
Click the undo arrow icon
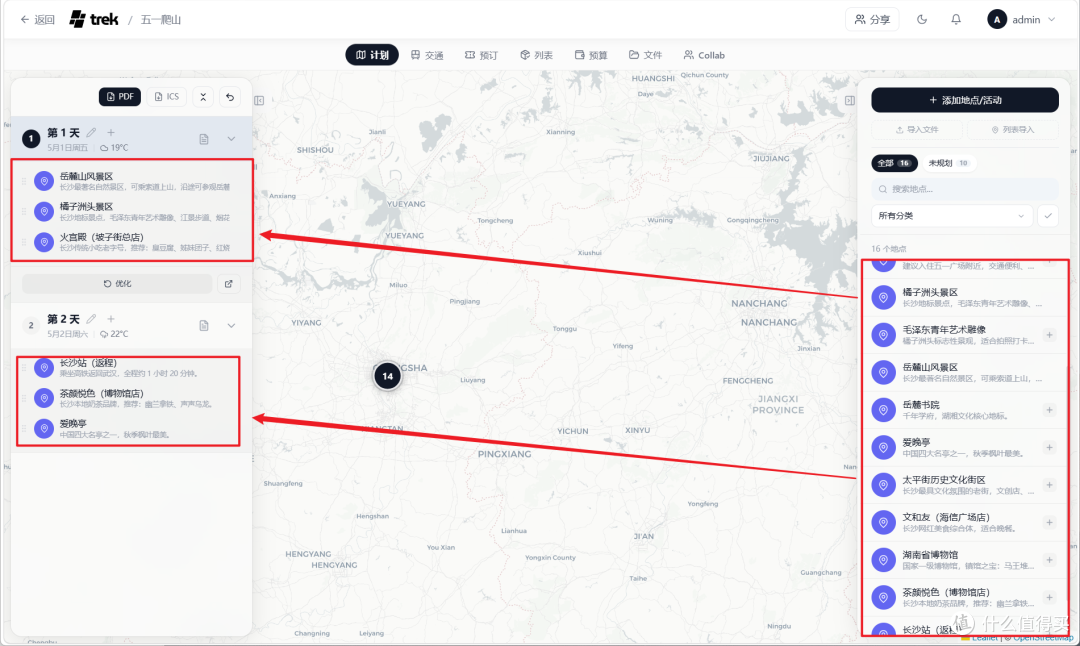point(230,97)
